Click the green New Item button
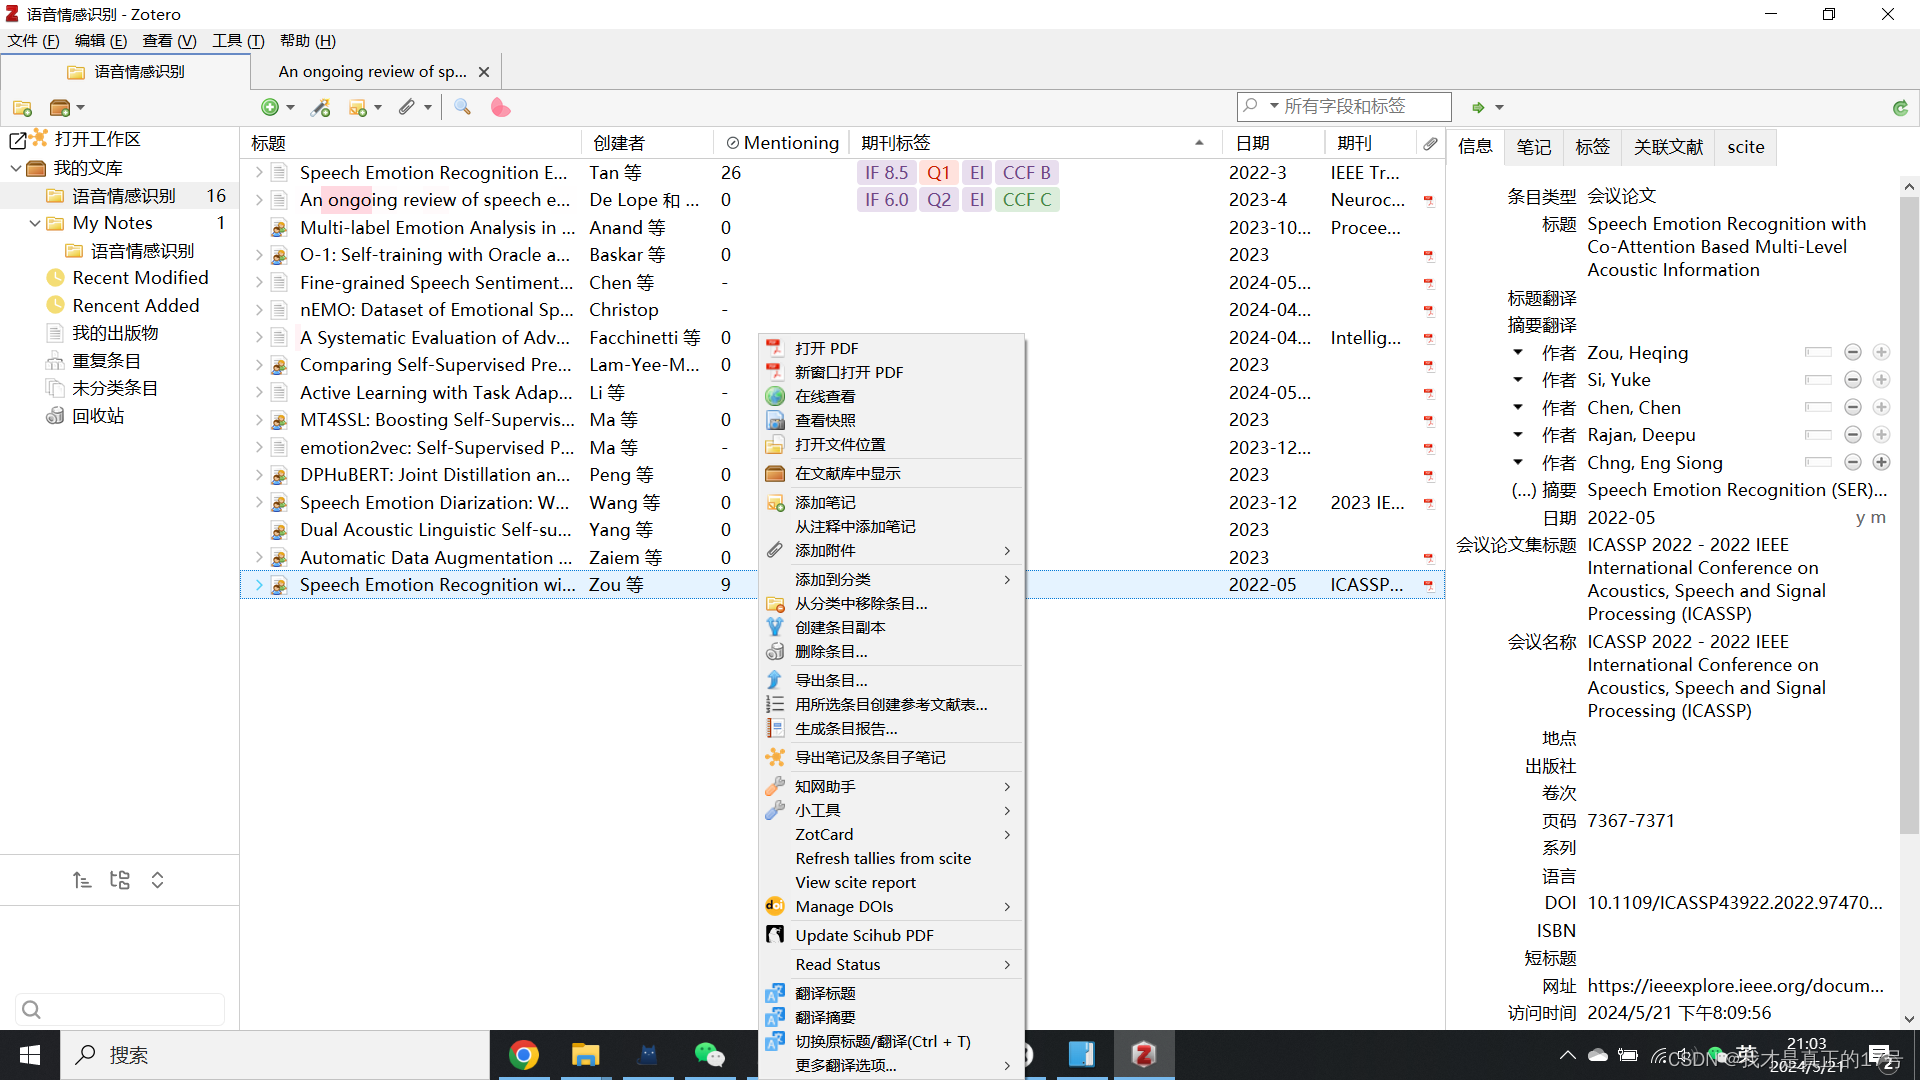Screen dimensions: 1920x1080 tap(270, 107)
